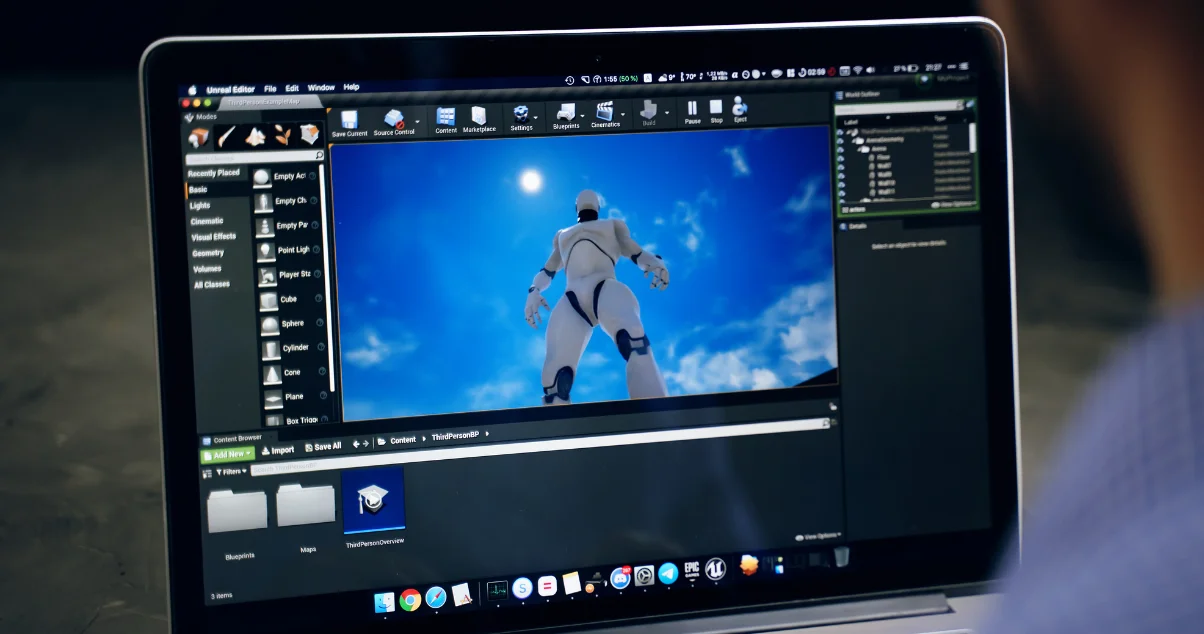Click Save Current in the toolbar

[x=350, y=122]
